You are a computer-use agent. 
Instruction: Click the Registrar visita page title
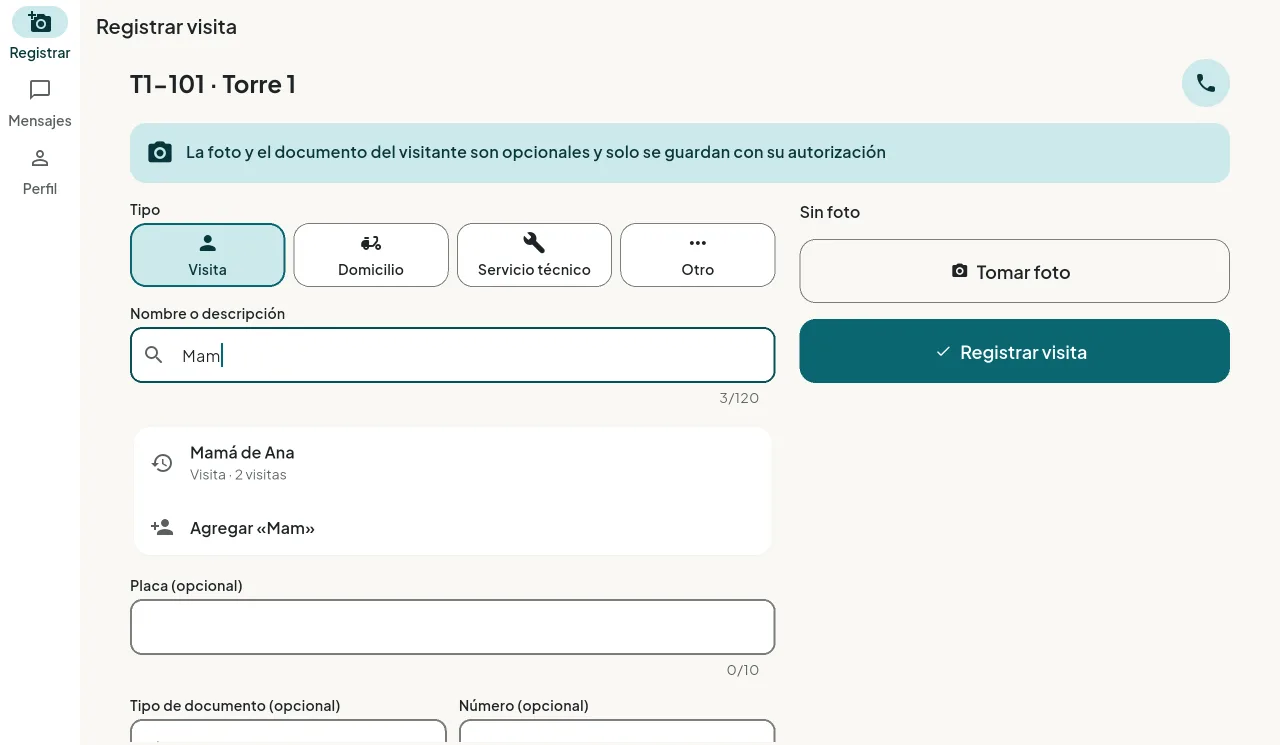coord(166,27)
